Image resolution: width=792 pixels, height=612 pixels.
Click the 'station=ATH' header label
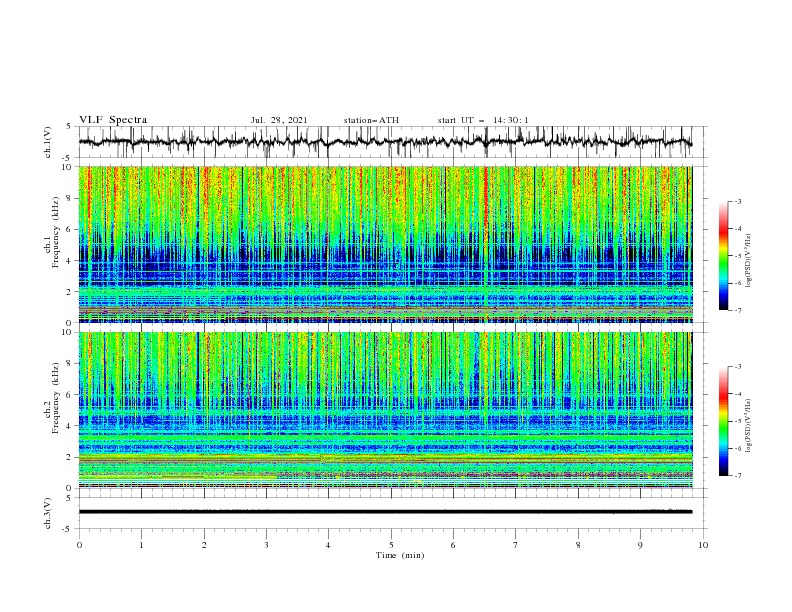[371, 120]
